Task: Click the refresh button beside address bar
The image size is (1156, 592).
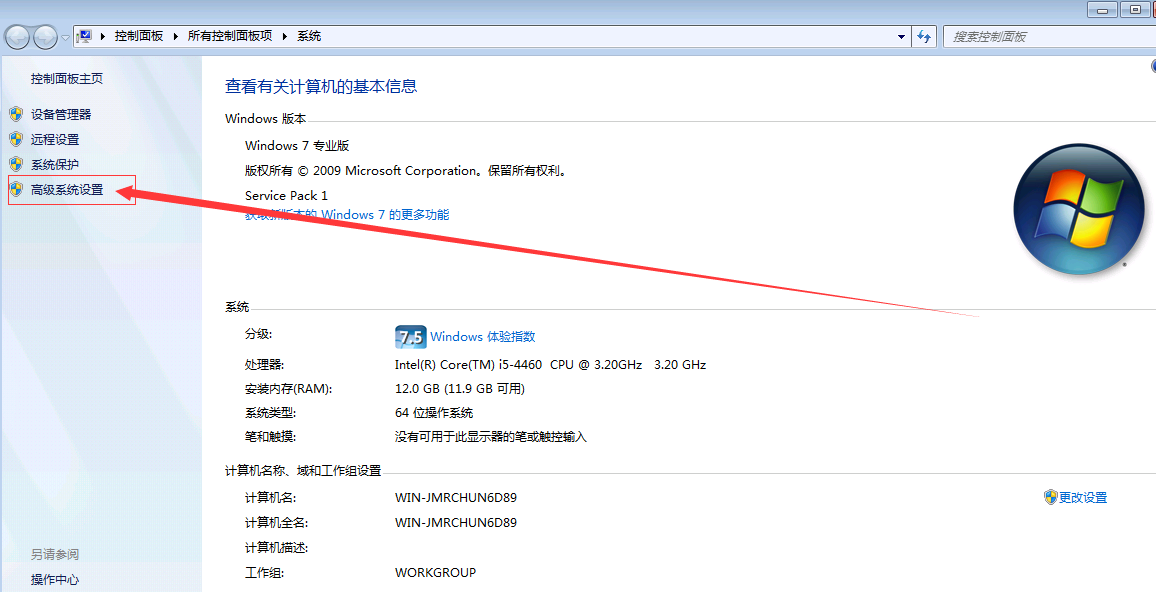Action: (x=925, y=36)
